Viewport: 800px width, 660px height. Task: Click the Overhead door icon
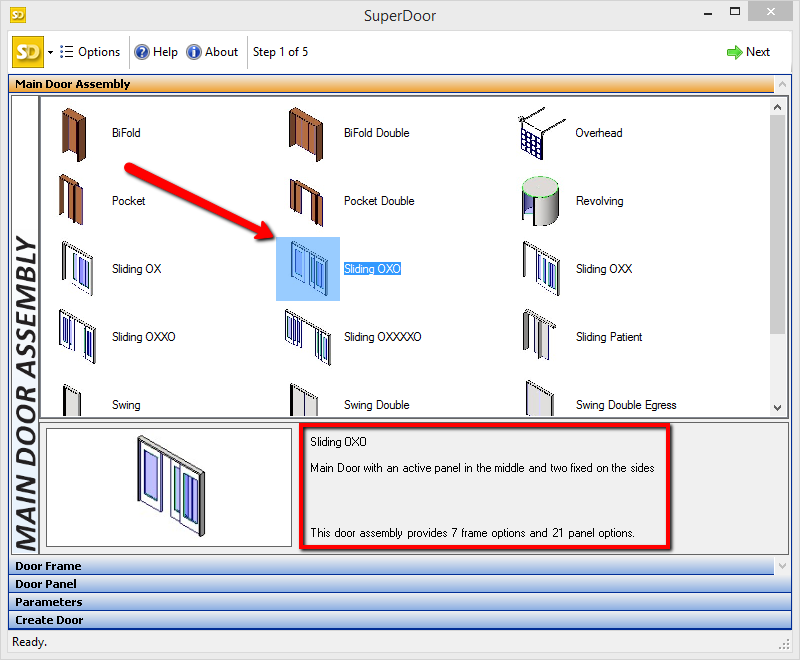pyautogui.click(x=541, y=134)
